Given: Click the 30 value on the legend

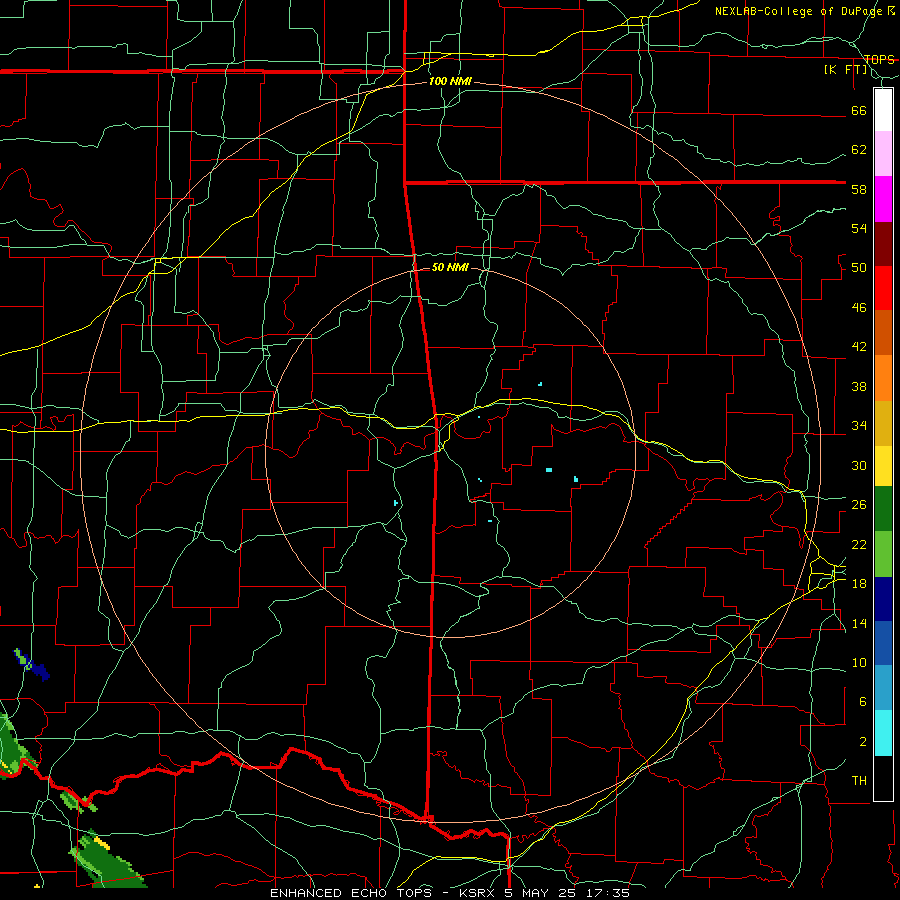Looking at the screenshot, I should tap(859, 465).
